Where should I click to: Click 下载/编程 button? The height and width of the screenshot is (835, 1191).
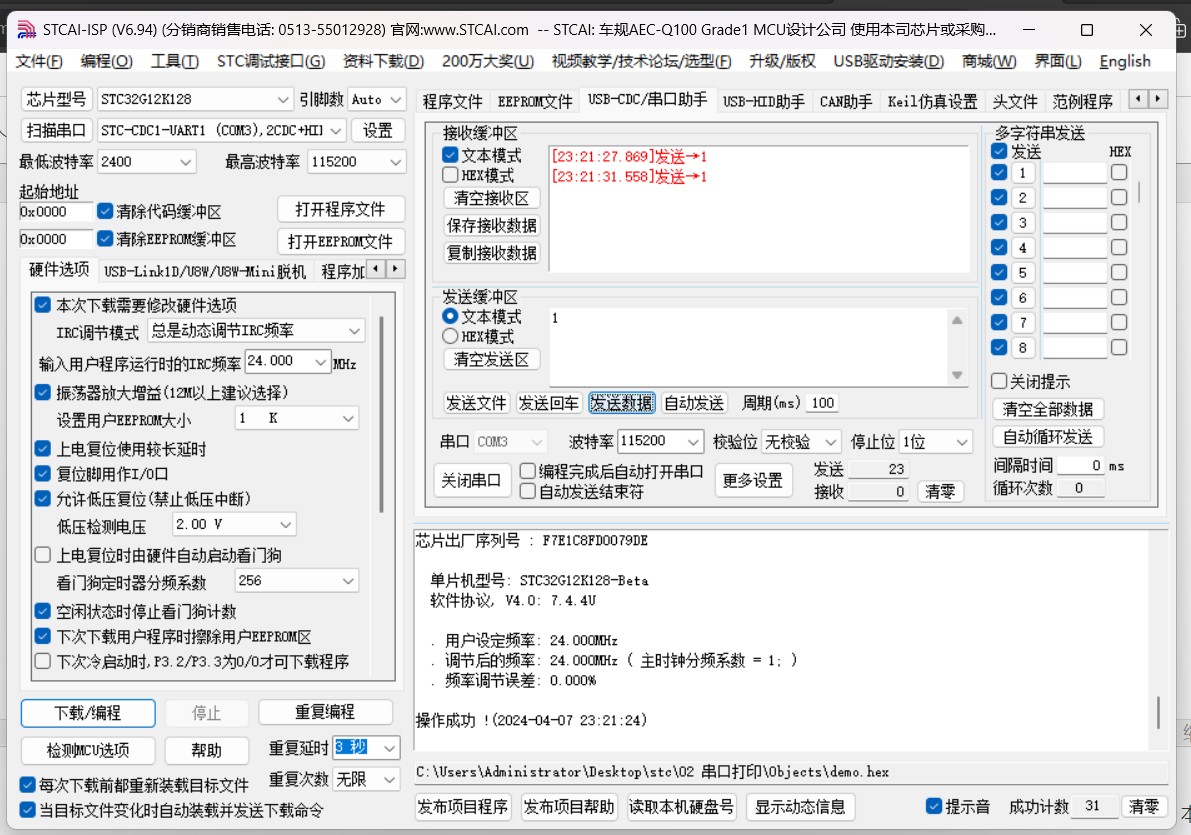[x=88, y=713]
